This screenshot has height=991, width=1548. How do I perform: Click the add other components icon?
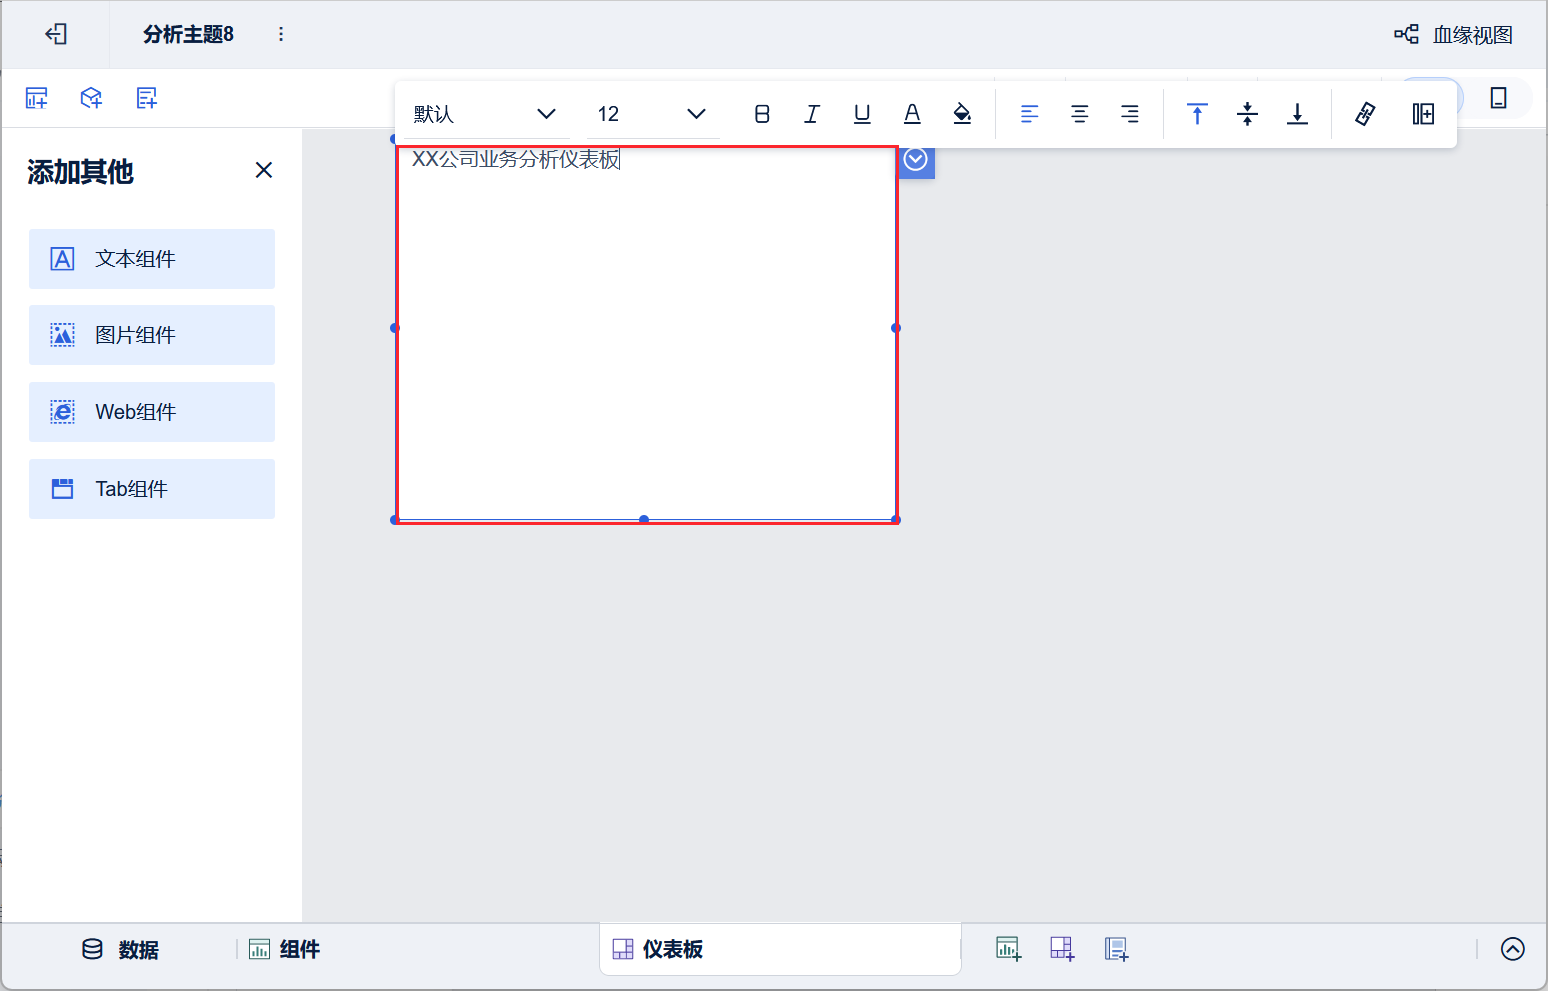point(147,98)
